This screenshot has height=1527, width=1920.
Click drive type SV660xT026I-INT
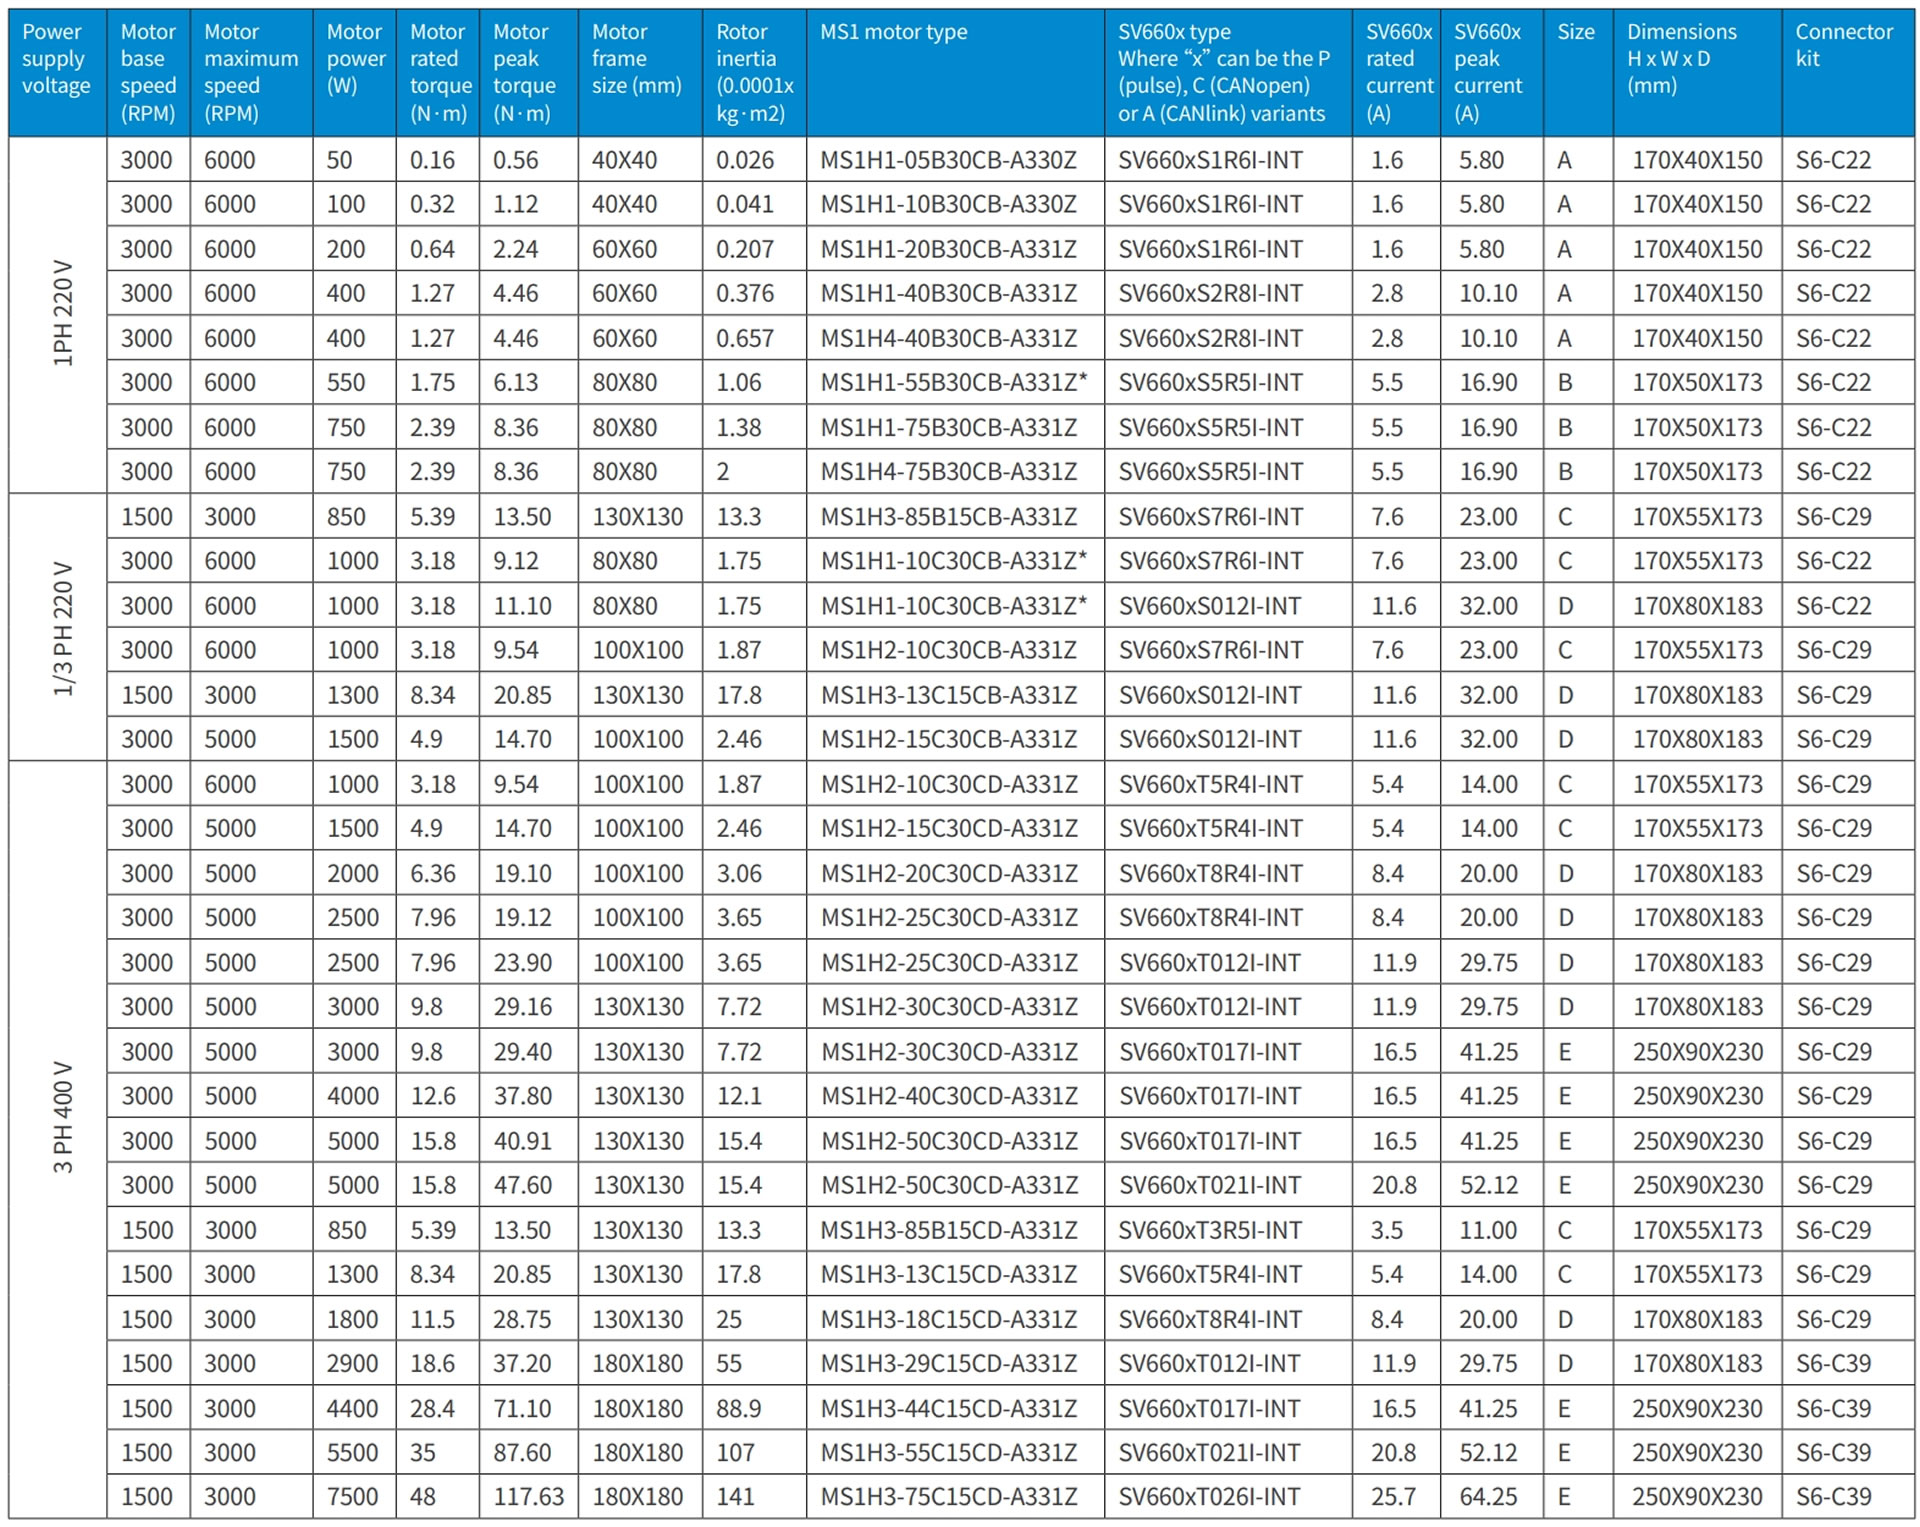click(1210, 1497)
